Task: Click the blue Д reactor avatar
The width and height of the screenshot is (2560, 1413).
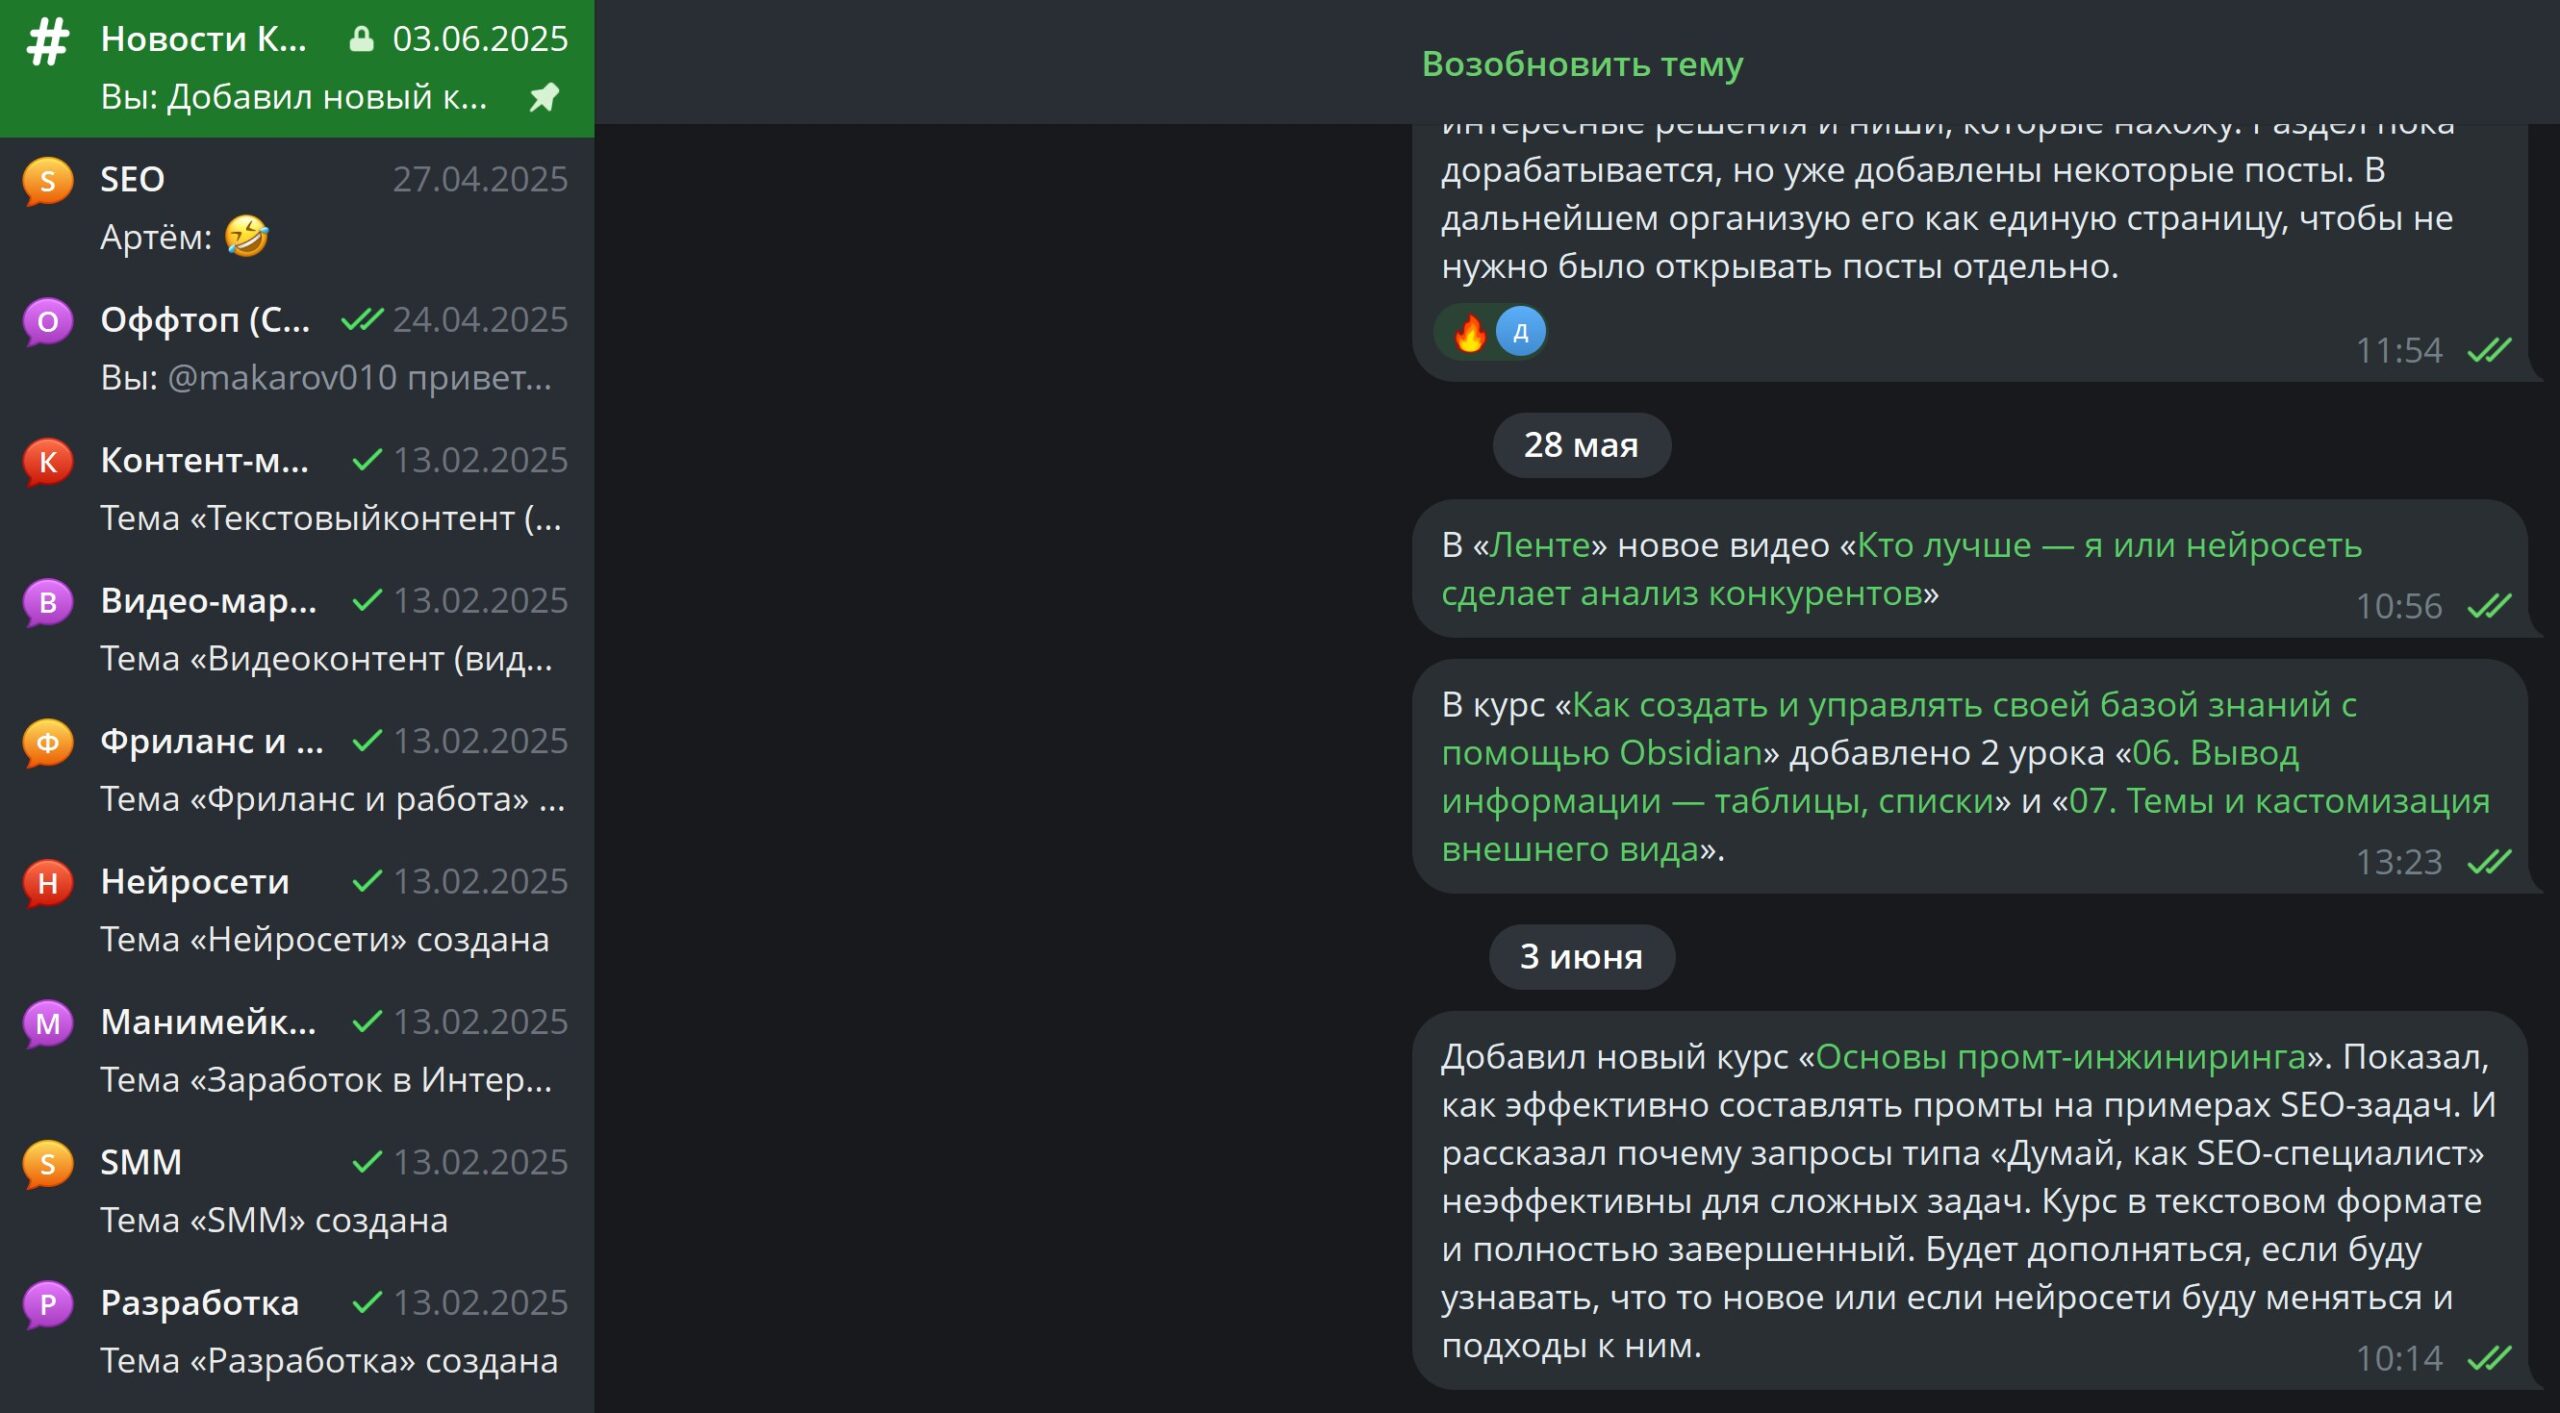Action: [x=1520, y=332]
